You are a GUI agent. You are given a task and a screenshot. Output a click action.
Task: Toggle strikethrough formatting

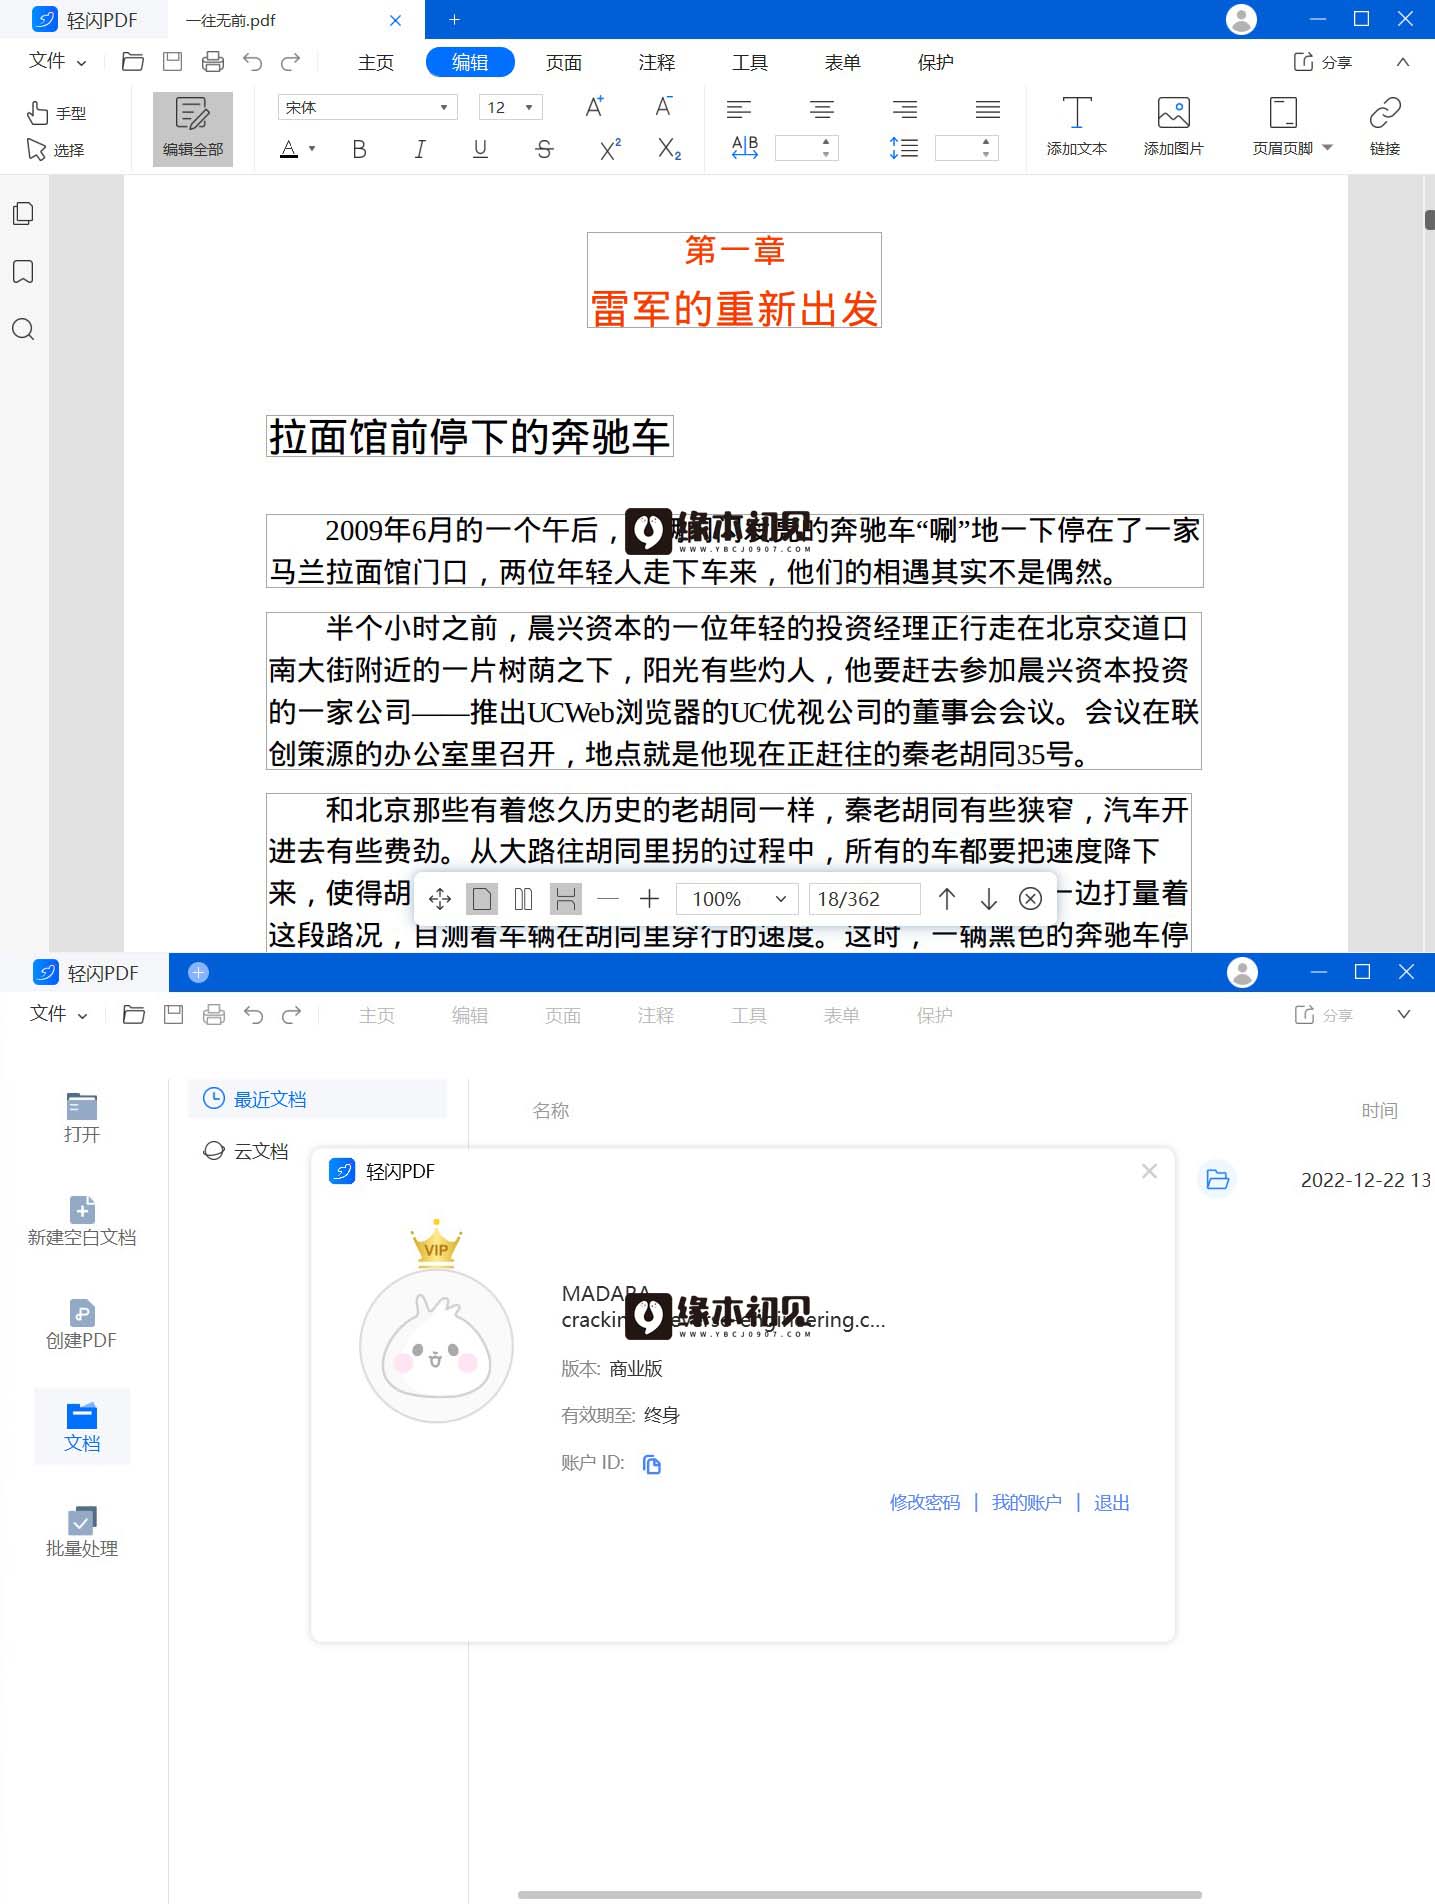(x=544, y=149)
